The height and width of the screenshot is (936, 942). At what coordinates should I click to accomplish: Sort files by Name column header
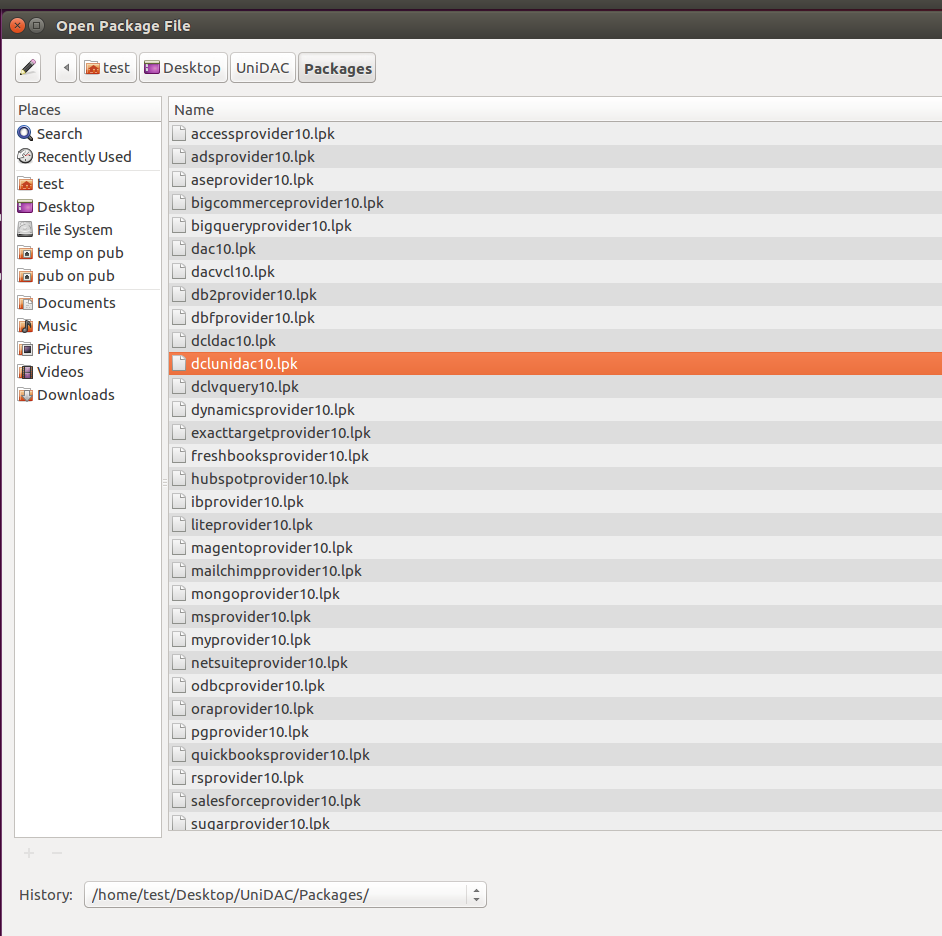coord(555,110)
